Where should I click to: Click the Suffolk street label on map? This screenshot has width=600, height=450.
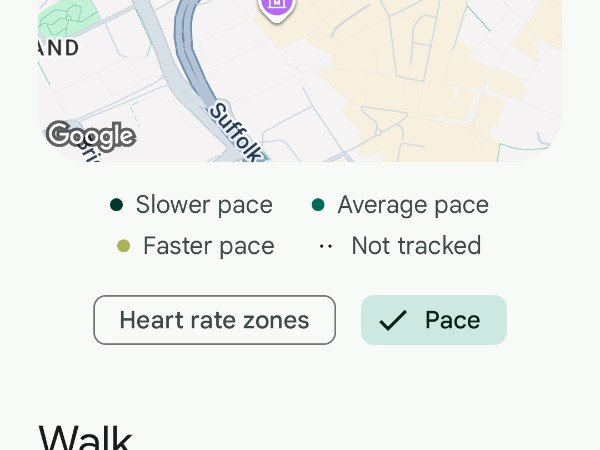237,132
